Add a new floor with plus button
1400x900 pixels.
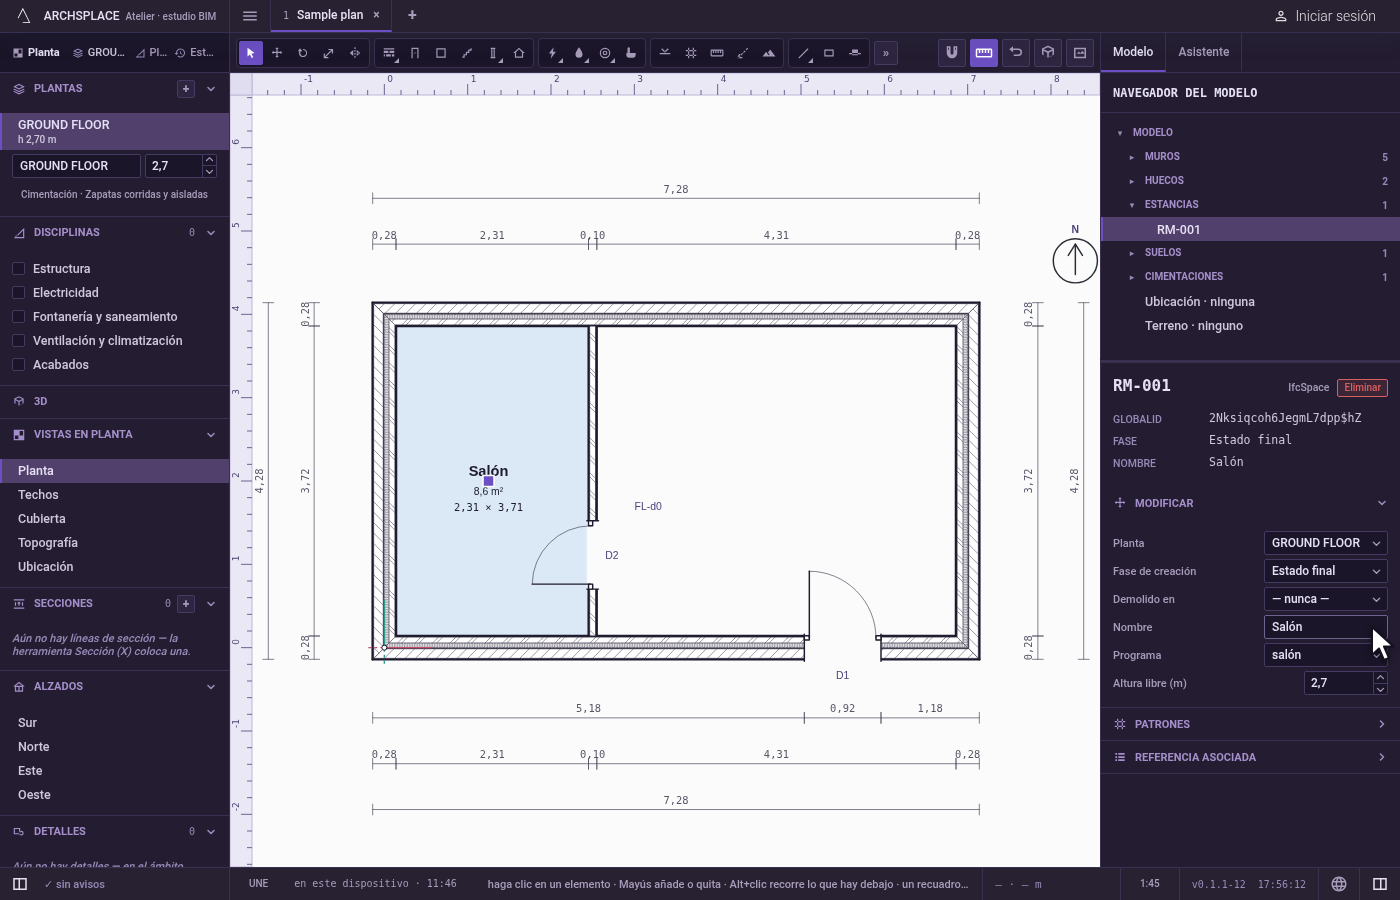point(186,89)
